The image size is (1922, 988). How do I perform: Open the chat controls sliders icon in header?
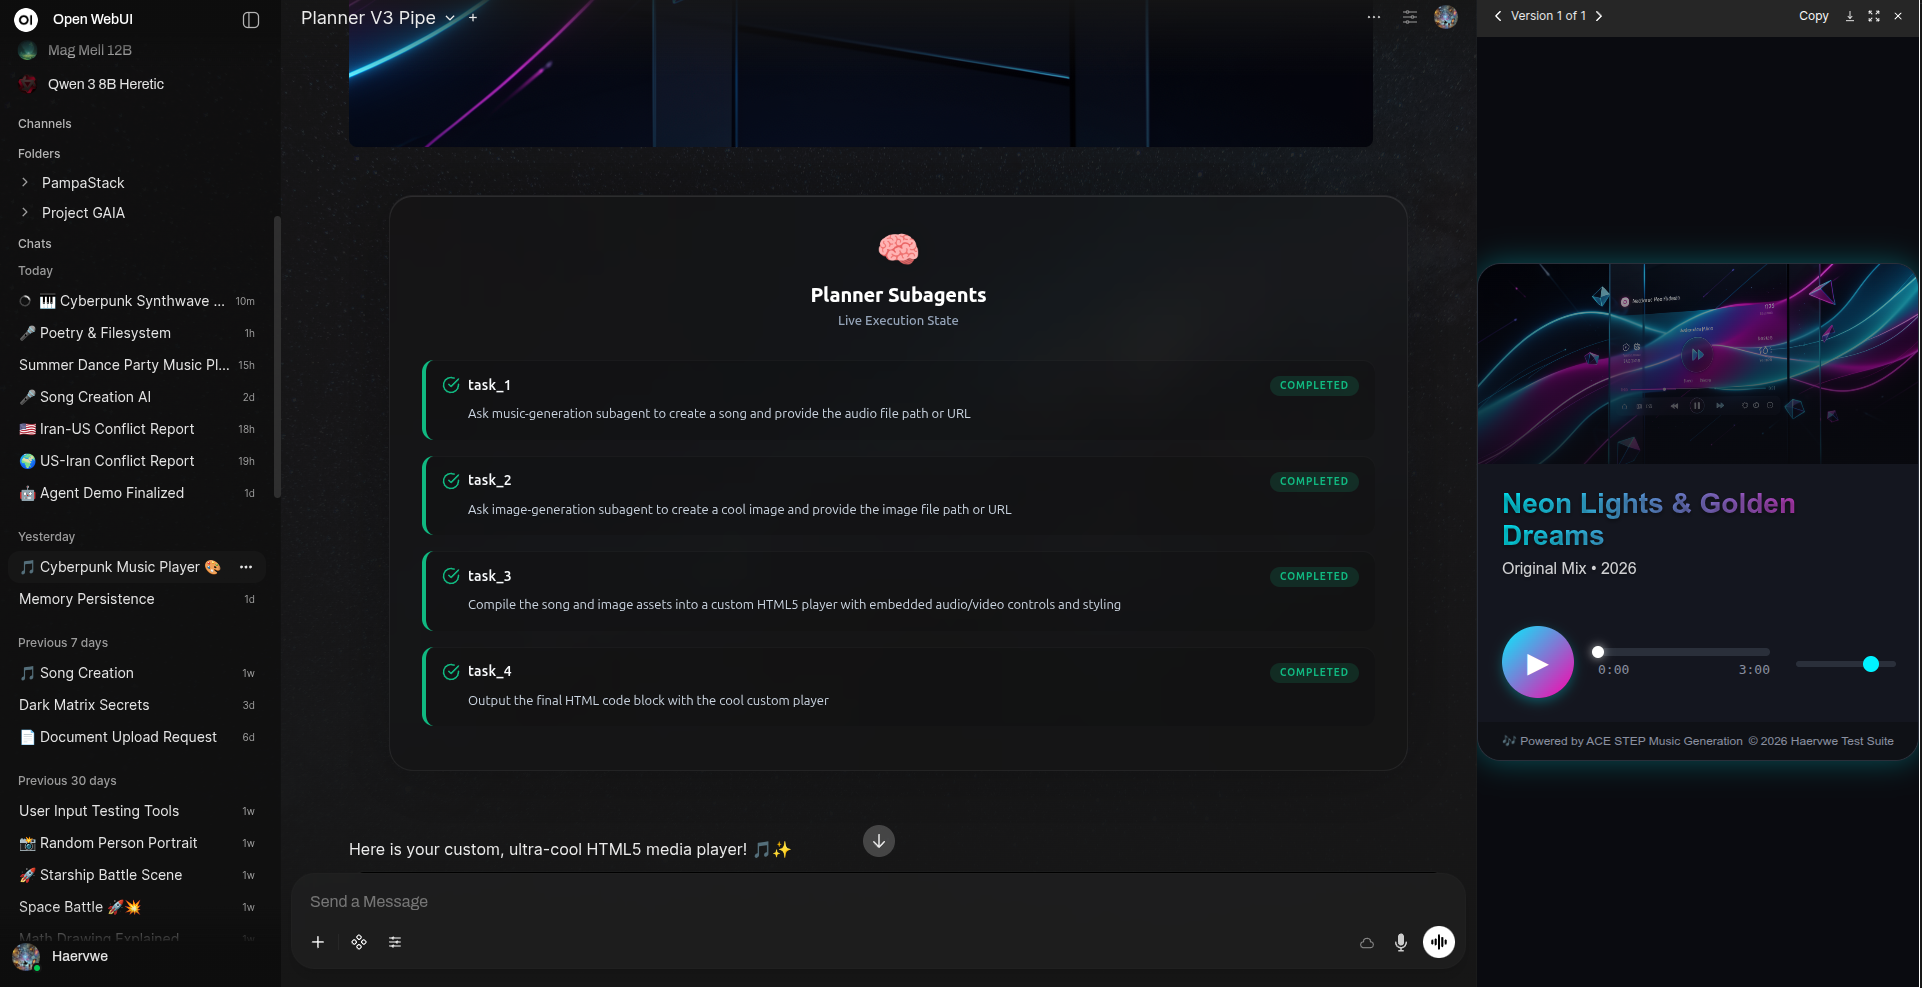[1410, 17]
